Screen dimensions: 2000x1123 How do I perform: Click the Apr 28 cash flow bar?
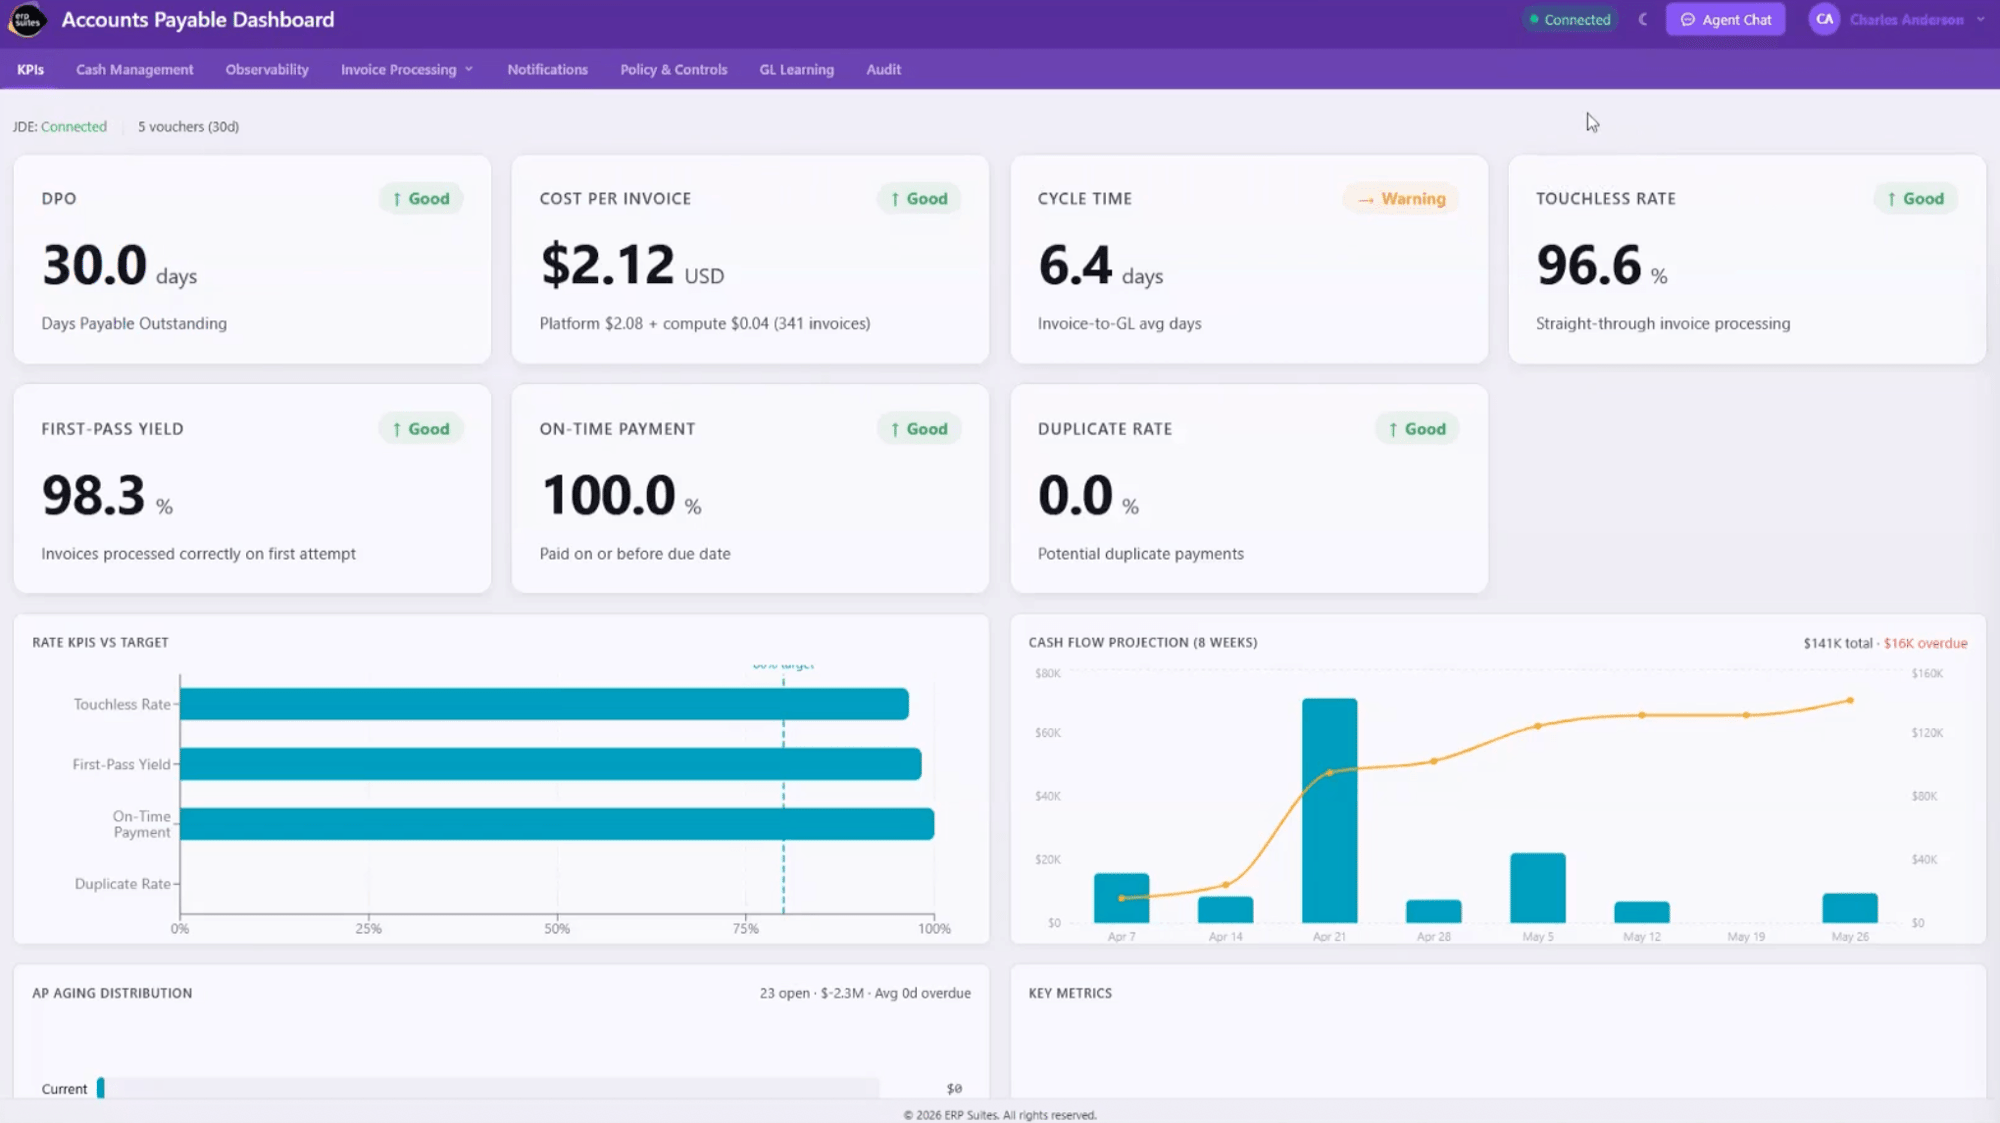1433,911
